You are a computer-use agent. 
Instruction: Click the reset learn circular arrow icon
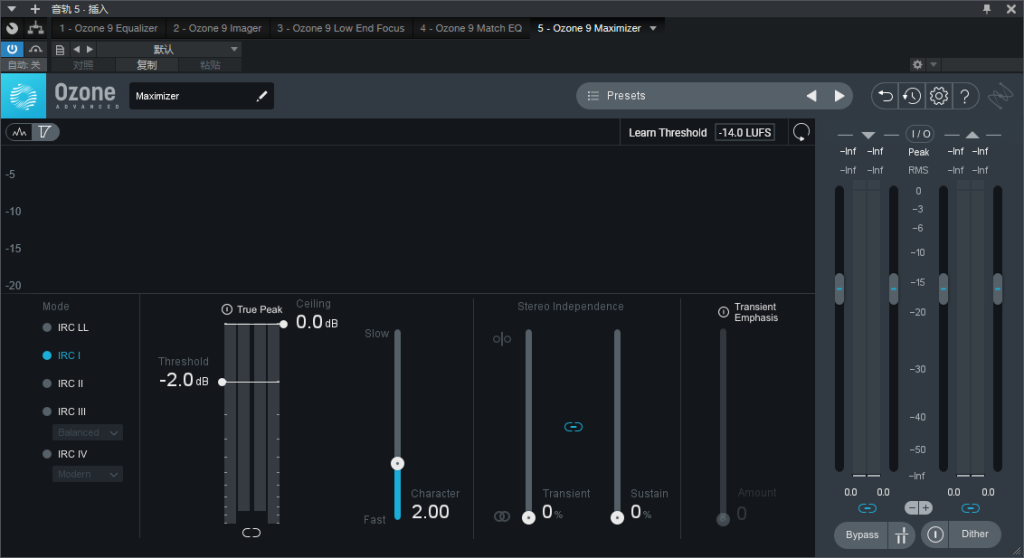(x=801, y=132)
